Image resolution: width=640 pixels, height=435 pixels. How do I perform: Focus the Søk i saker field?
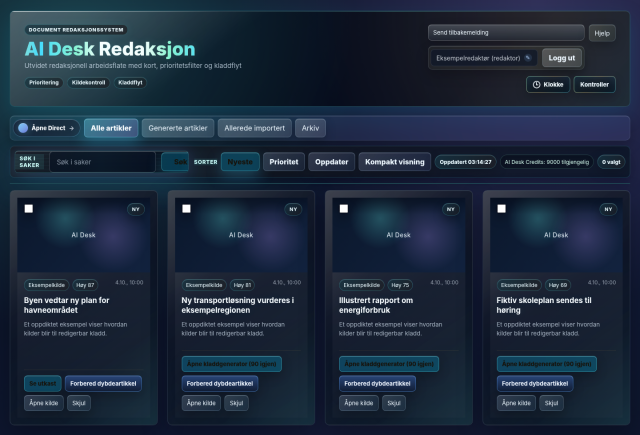click(102, 162)
